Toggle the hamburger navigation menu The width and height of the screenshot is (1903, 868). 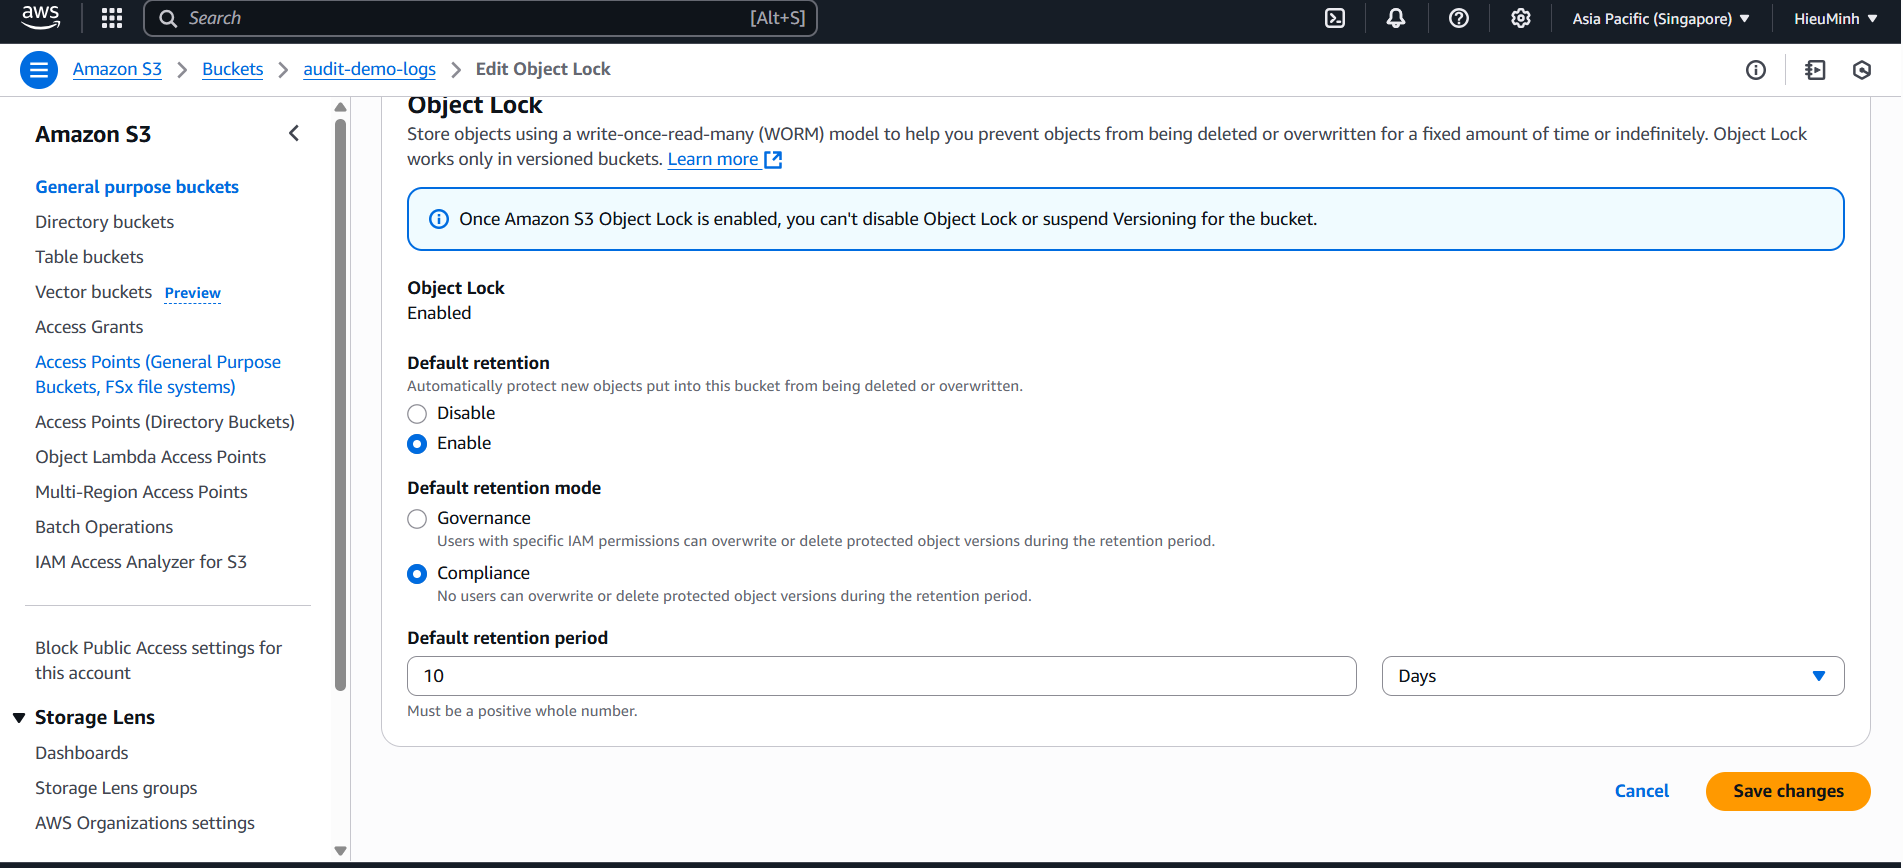click(x=39, y=70)
